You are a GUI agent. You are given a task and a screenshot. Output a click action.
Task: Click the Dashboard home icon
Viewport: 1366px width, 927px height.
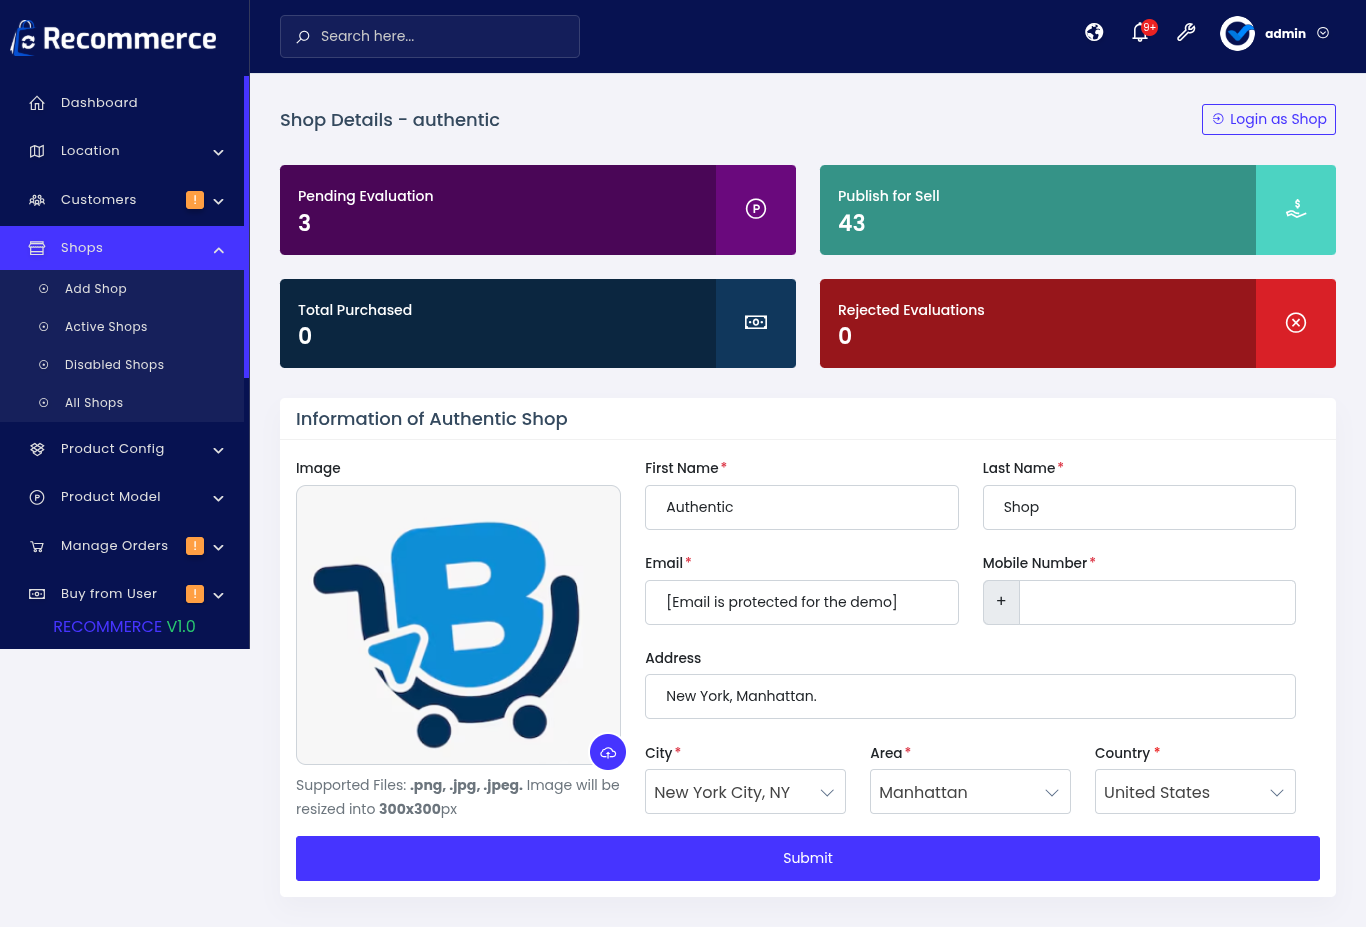(37, 103)
